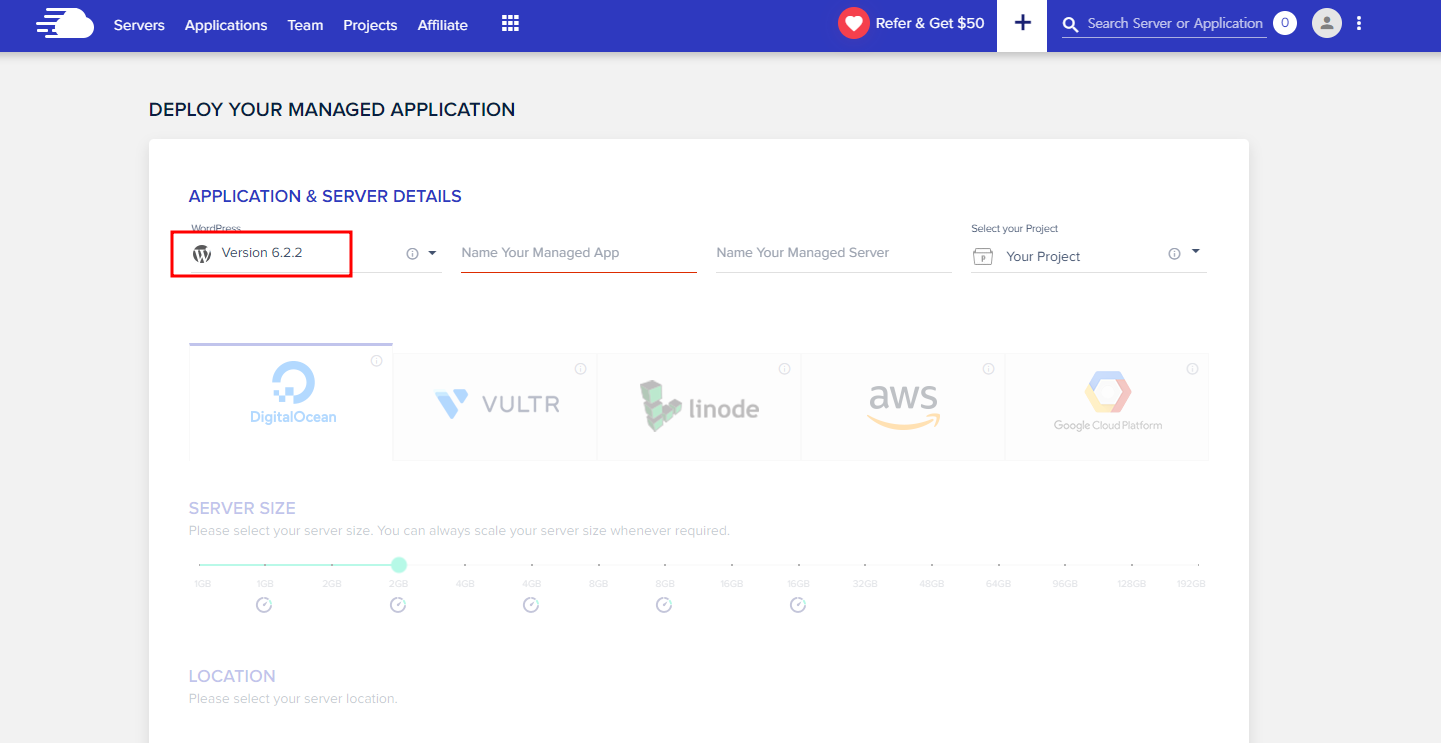Set server size slider to 32GB
The image size is (1441, 743).
click(x=865, y=565)
